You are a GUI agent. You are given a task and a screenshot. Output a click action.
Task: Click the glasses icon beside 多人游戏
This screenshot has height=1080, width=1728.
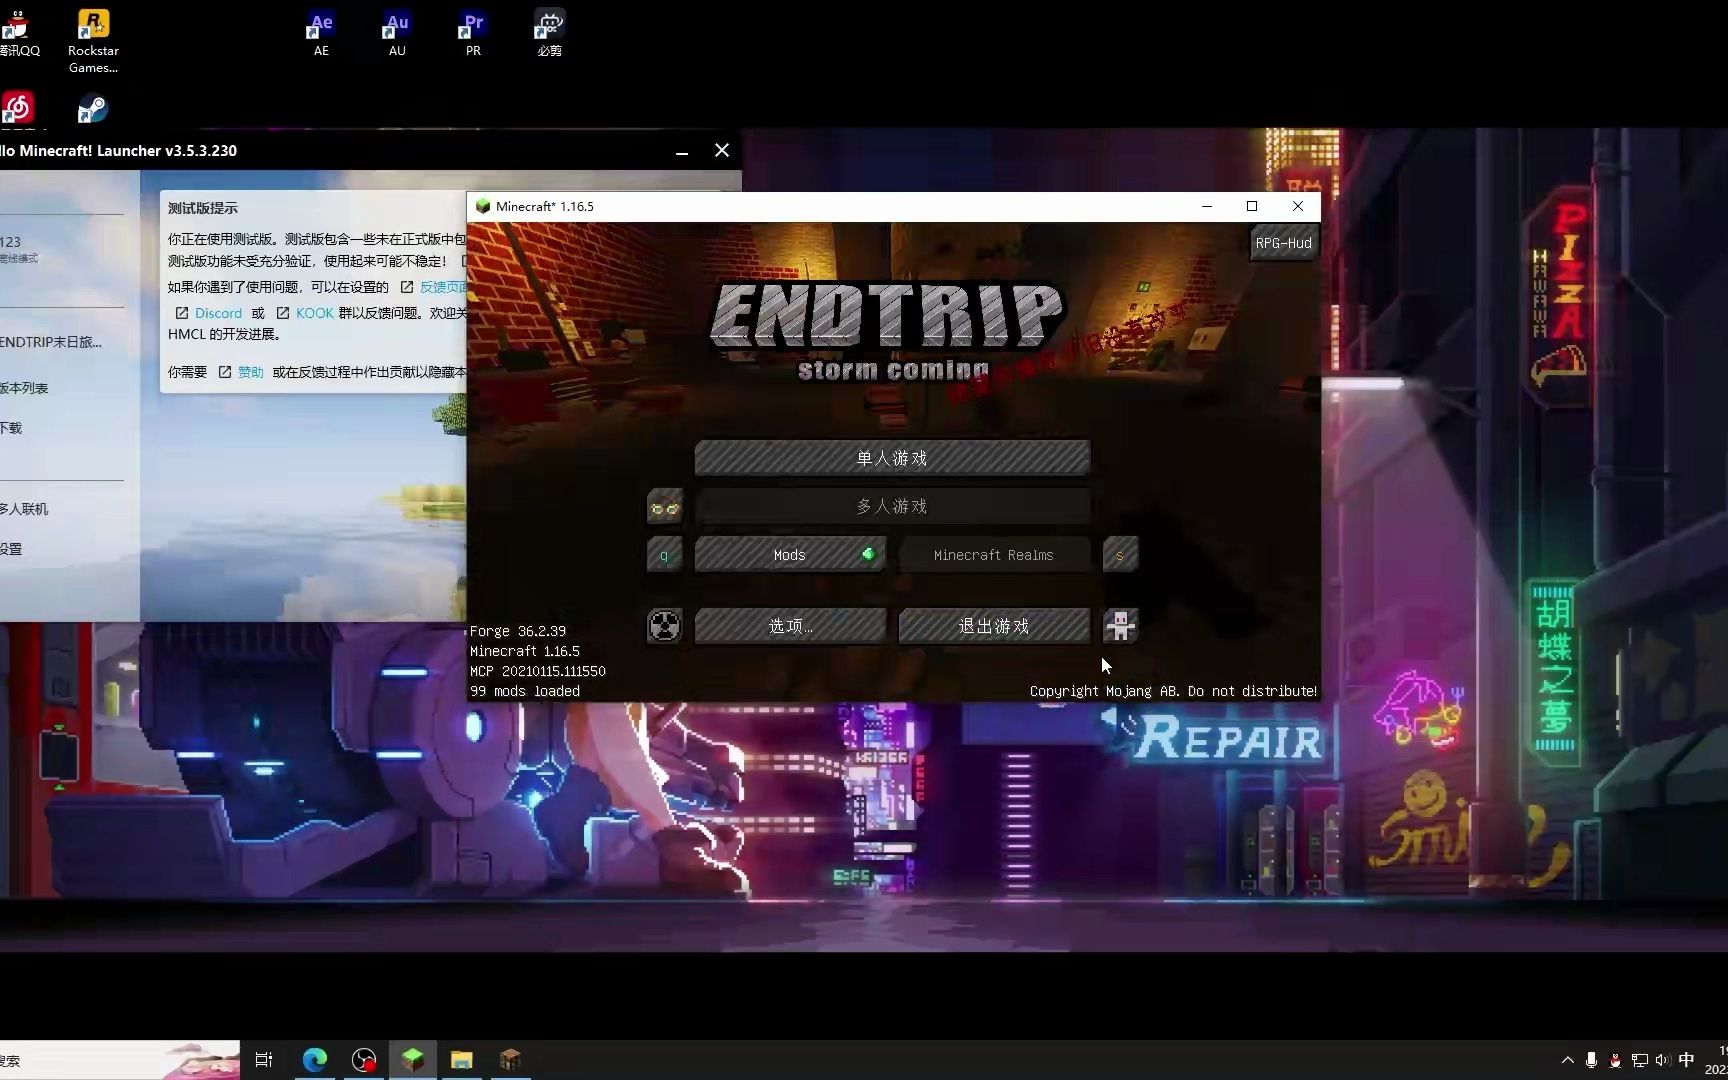click(665, 507)
